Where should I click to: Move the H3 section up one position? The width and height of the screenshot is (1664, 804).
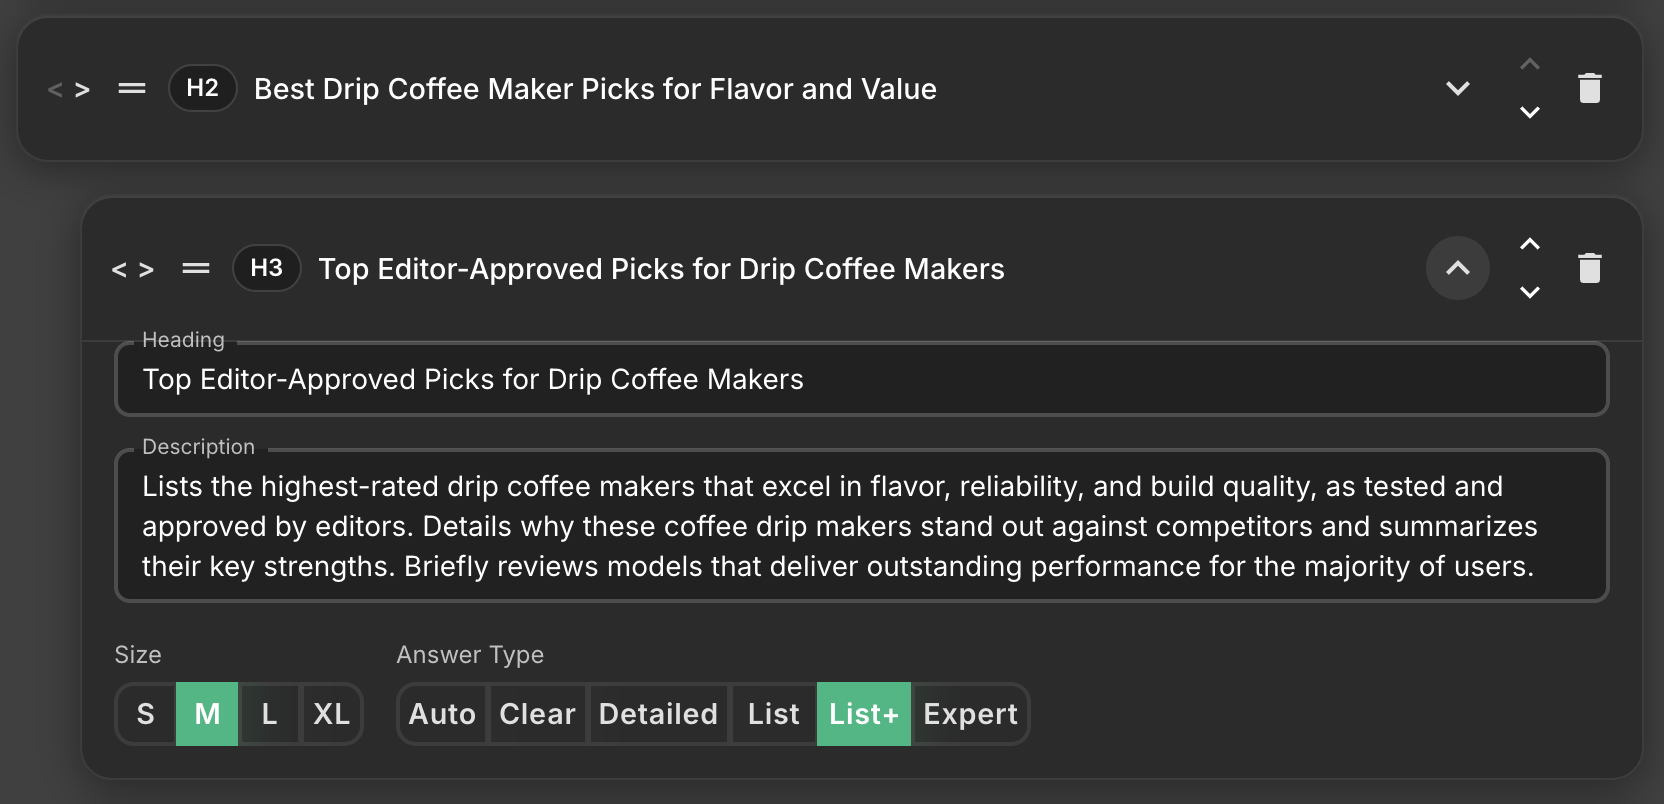click(1529, 244)
